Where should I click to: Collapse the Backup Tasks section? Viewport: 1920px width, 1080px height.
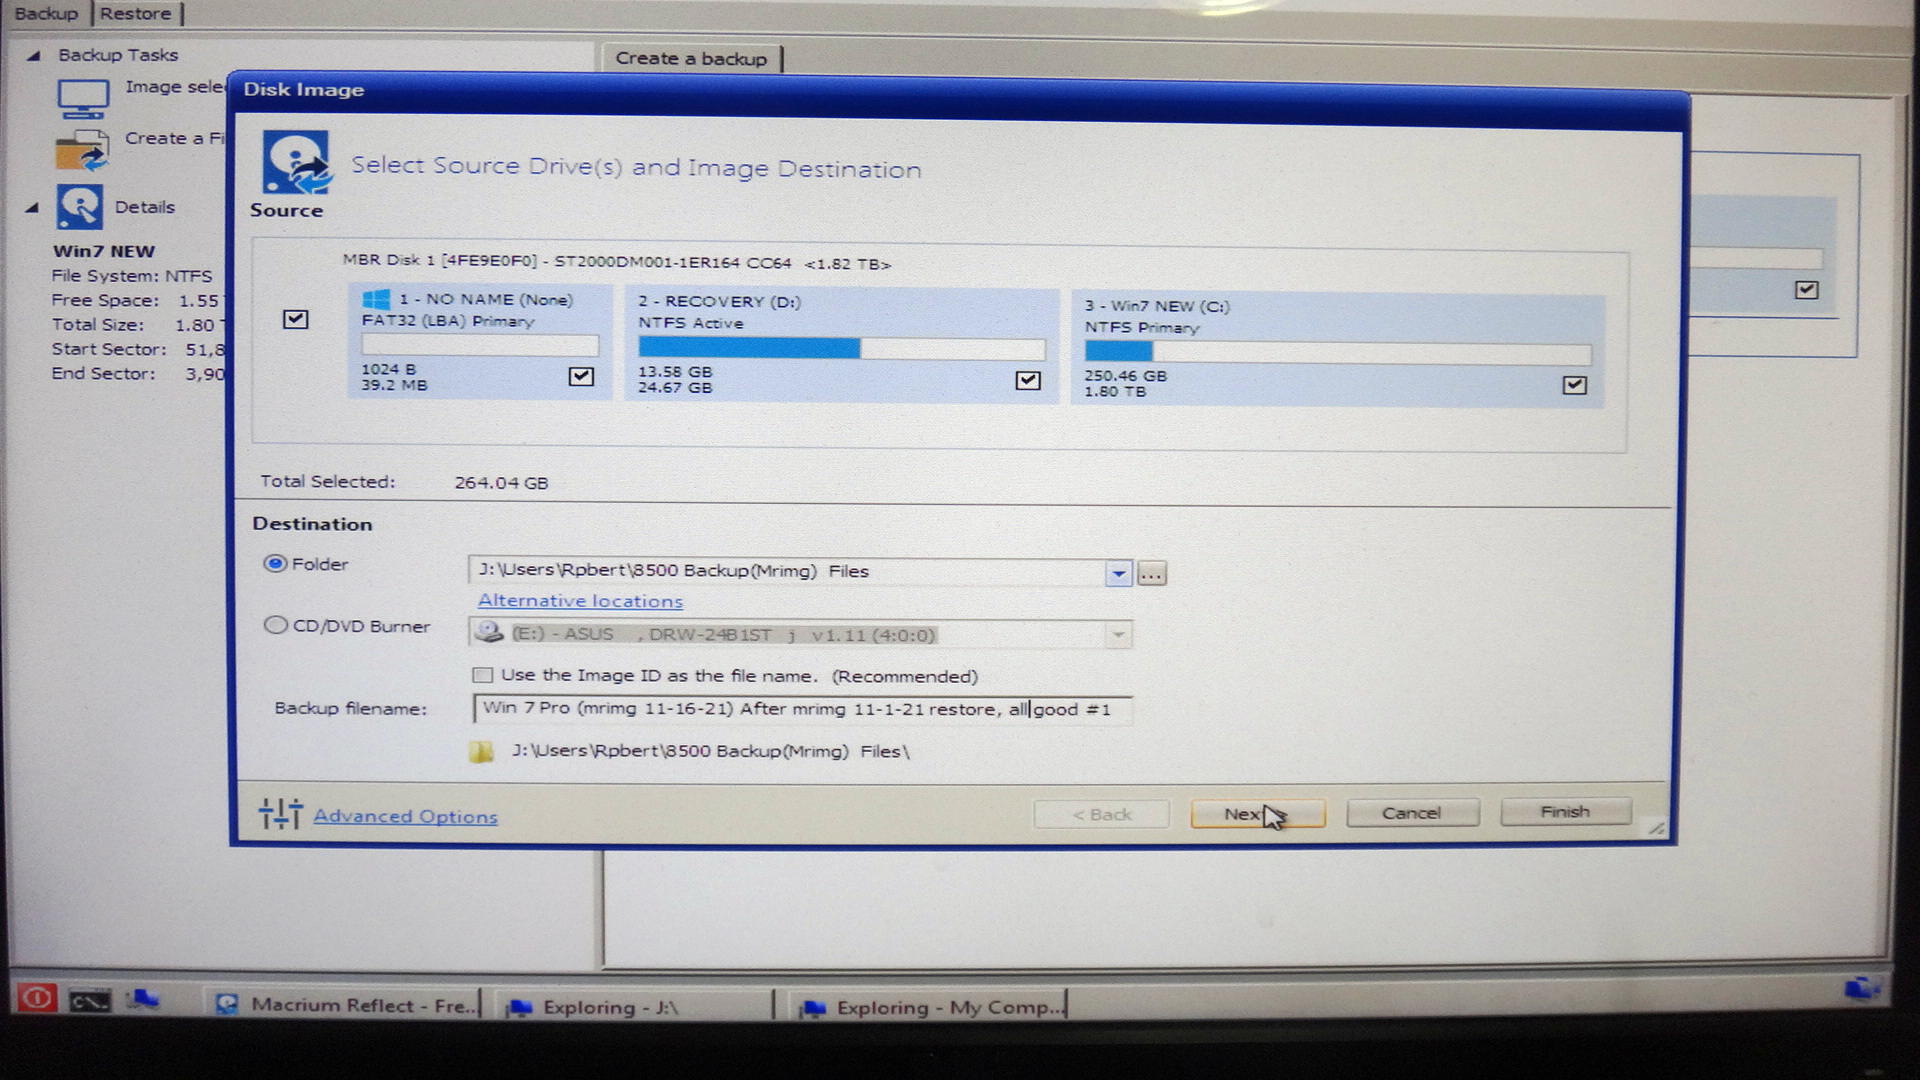pyautogui.click(x=33, y=56)
